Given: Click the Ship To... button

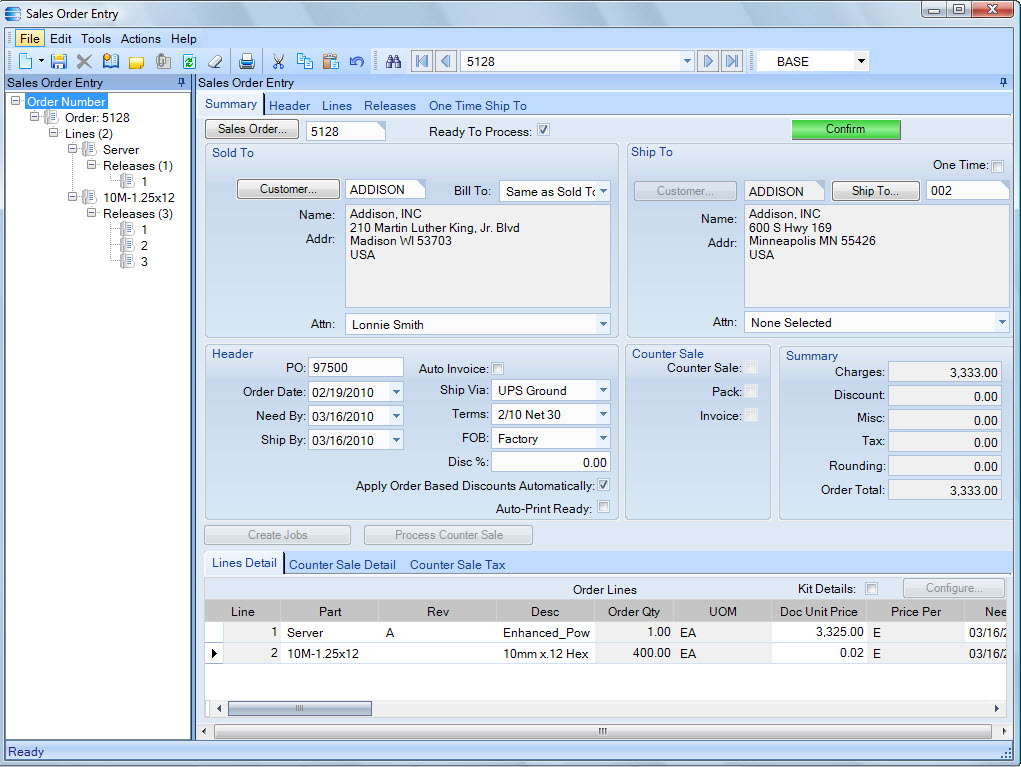Looking at the screenshot, I should tap(875, 191).
